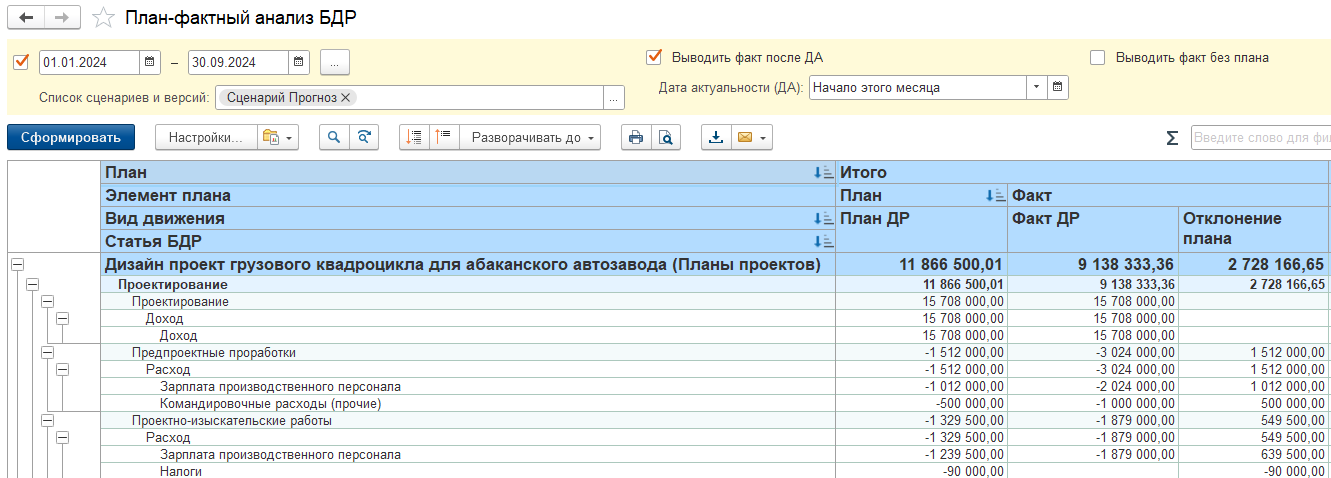Image resolution: width=1331 pixels, height=478 pixels.
Task: Open 'Разворачивать до' dropdown
Action: [534, 138]
